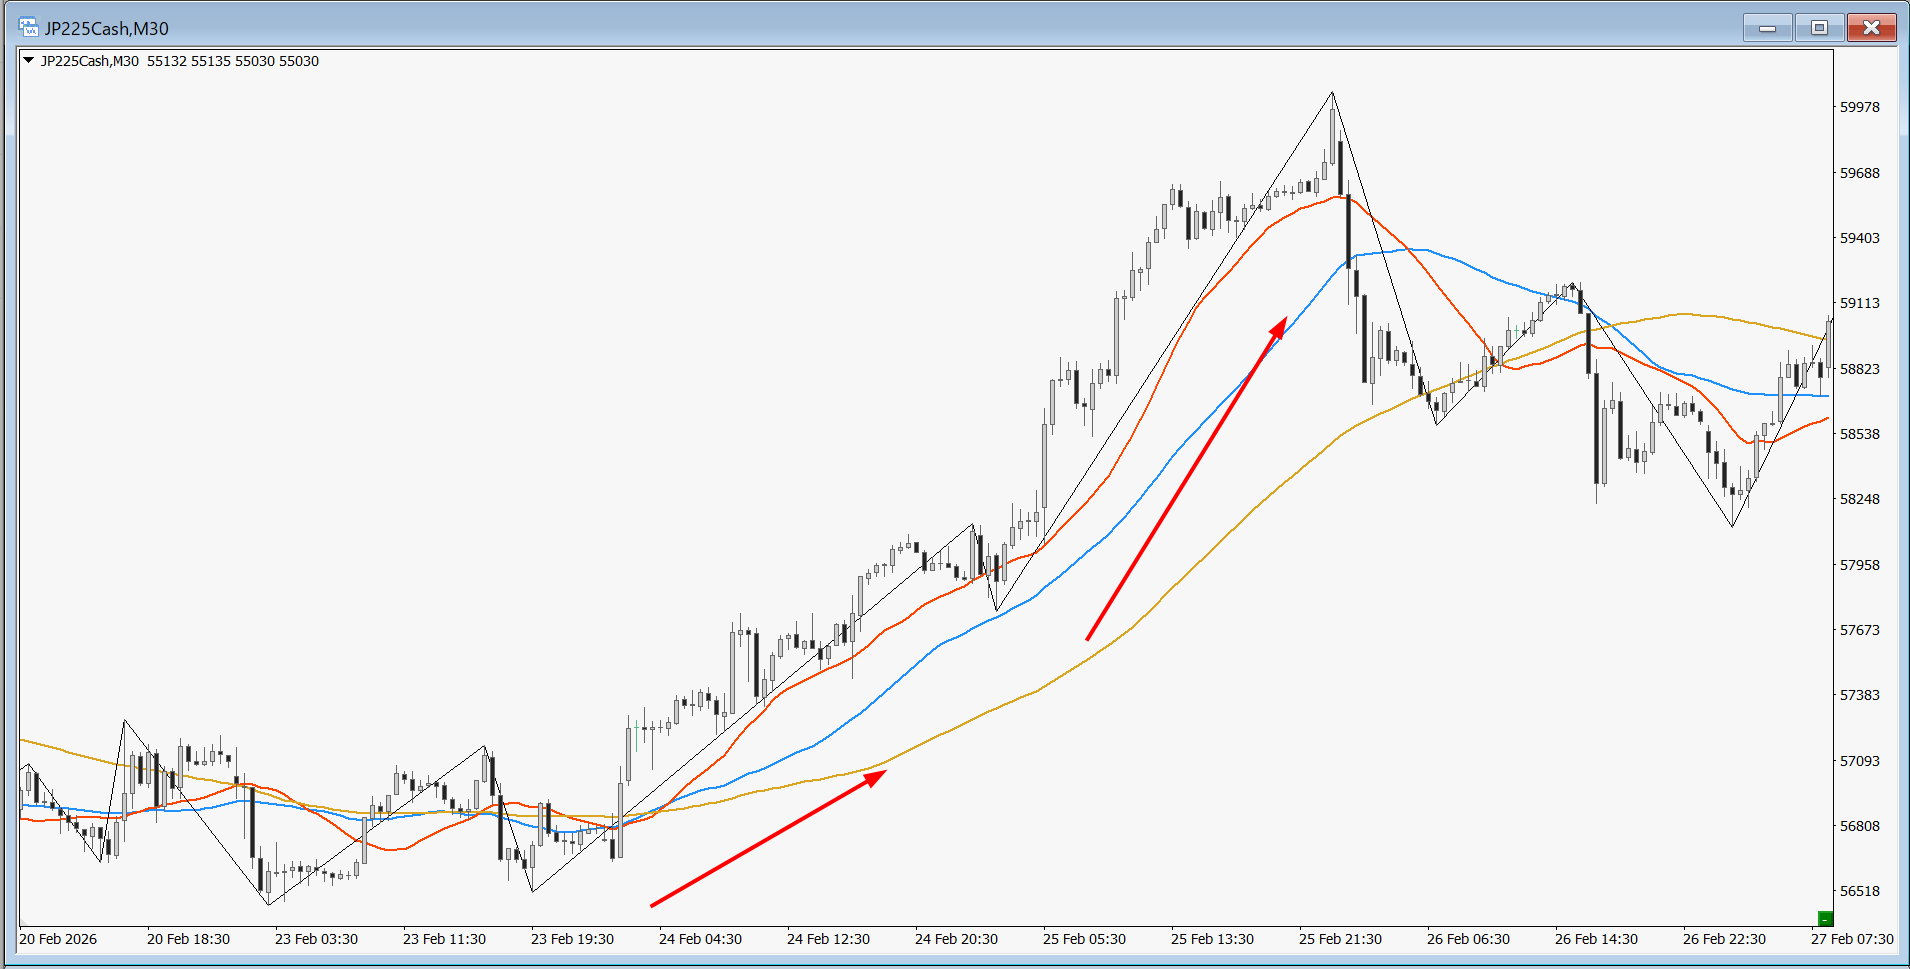Click the JP225Cash,M30 window title text

click(107, 29)
